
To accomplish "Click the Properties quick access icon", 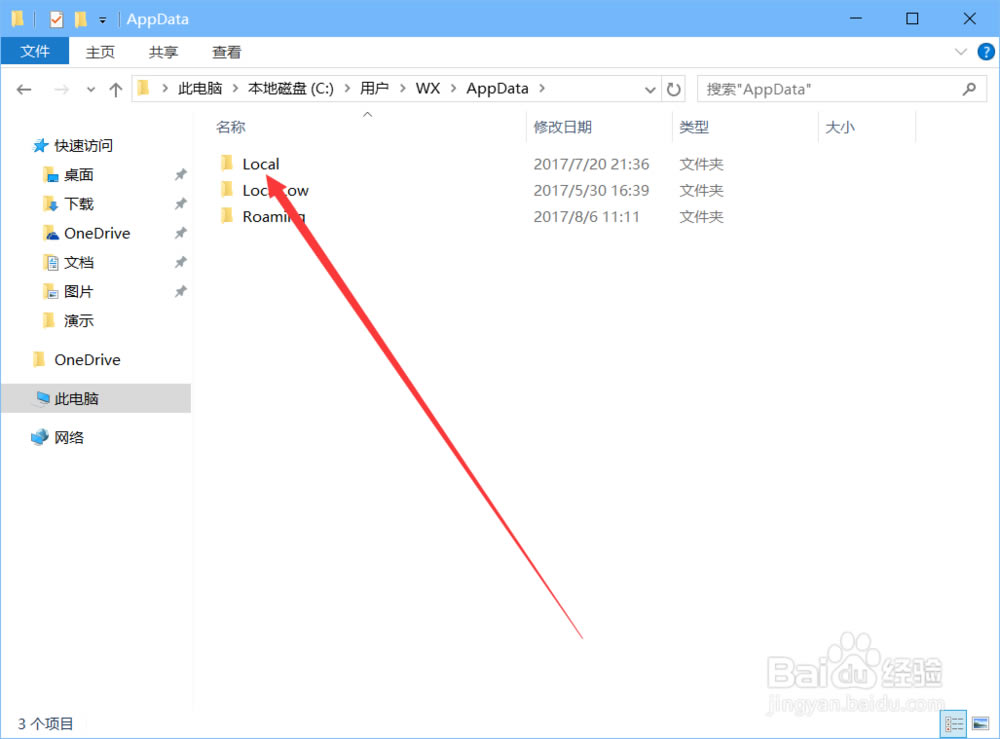I will 56,19.
